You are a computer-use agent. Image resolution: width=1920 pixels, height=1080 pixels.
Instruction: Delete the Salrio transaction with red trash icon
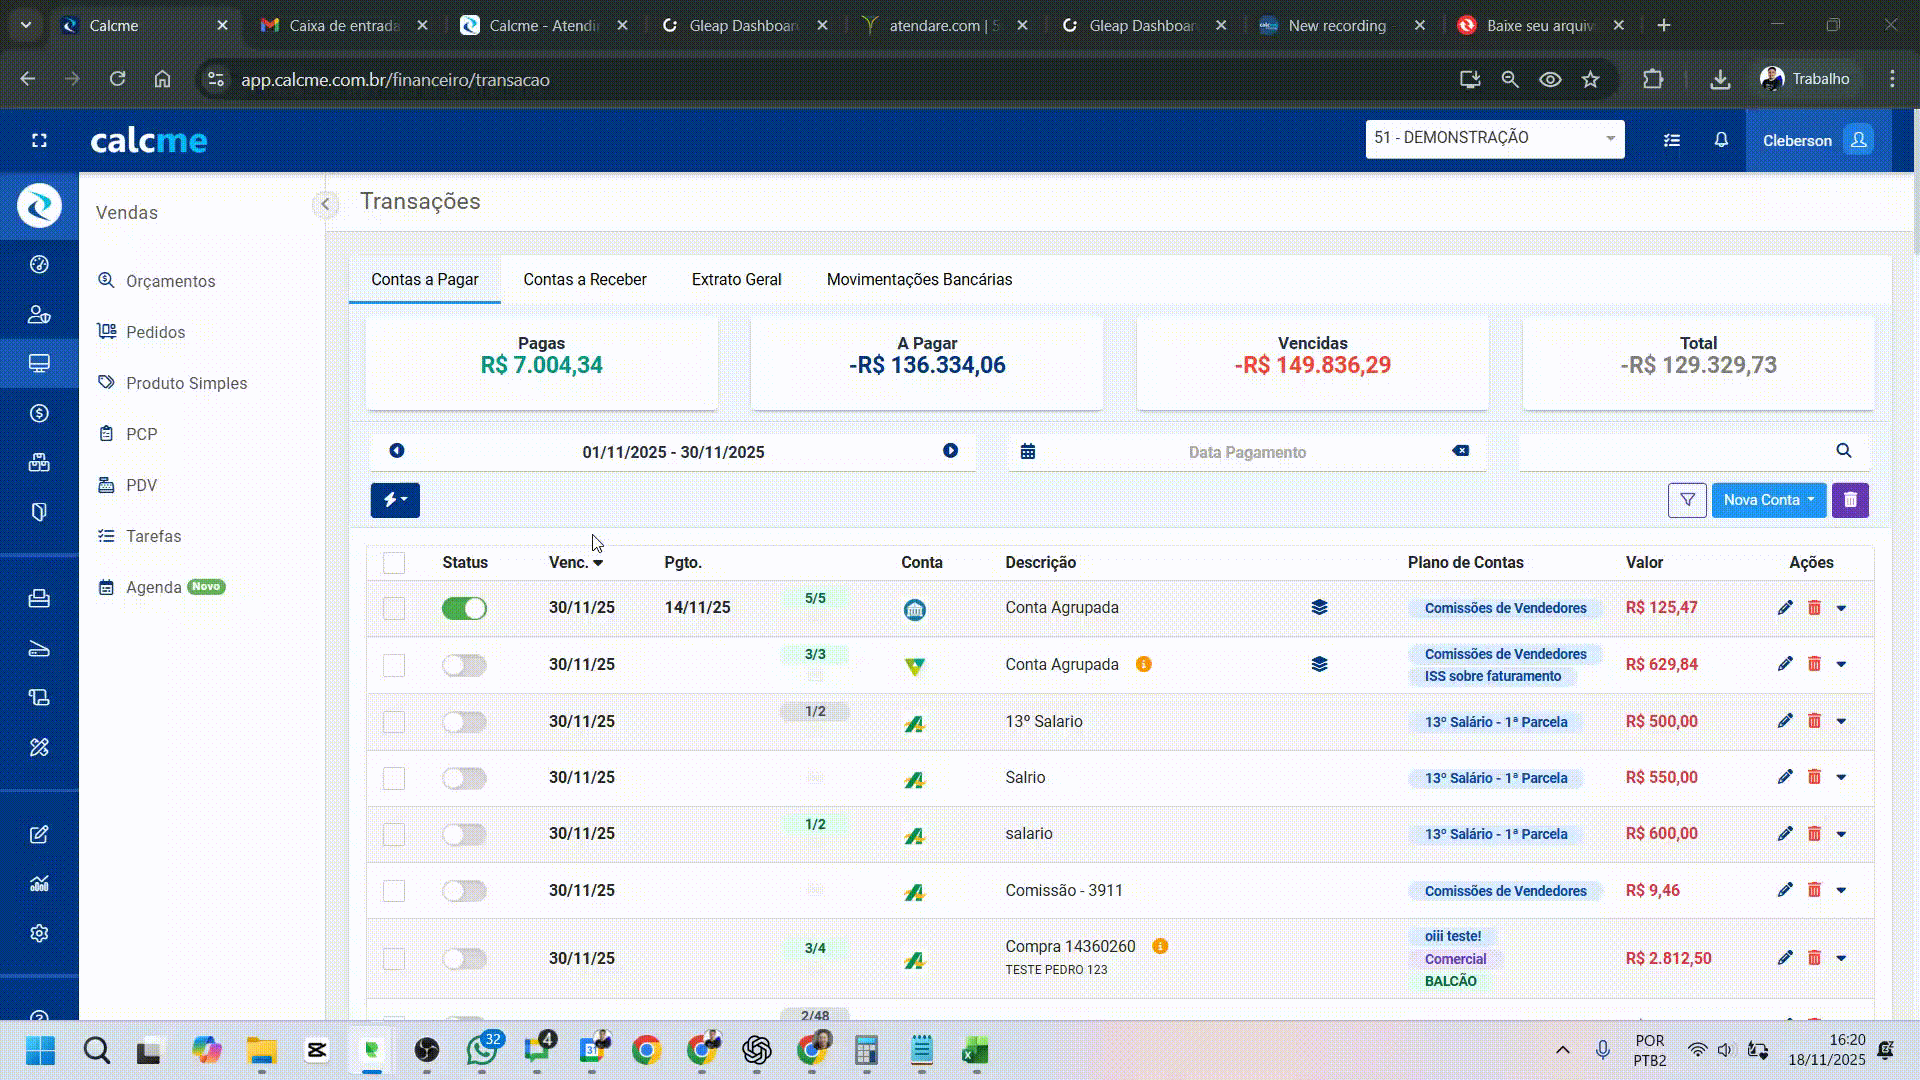point(1814,777)
